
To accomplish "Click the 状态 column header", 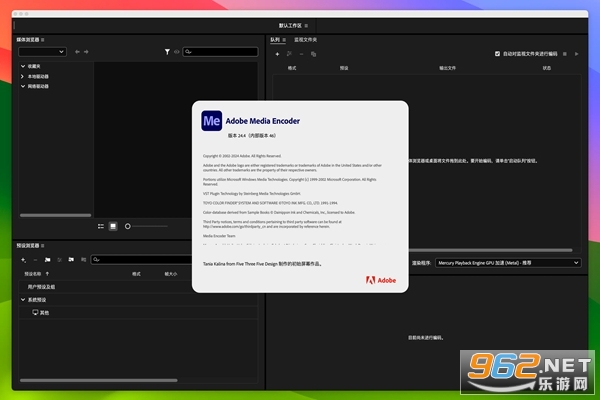I will (x=547, y=68).
